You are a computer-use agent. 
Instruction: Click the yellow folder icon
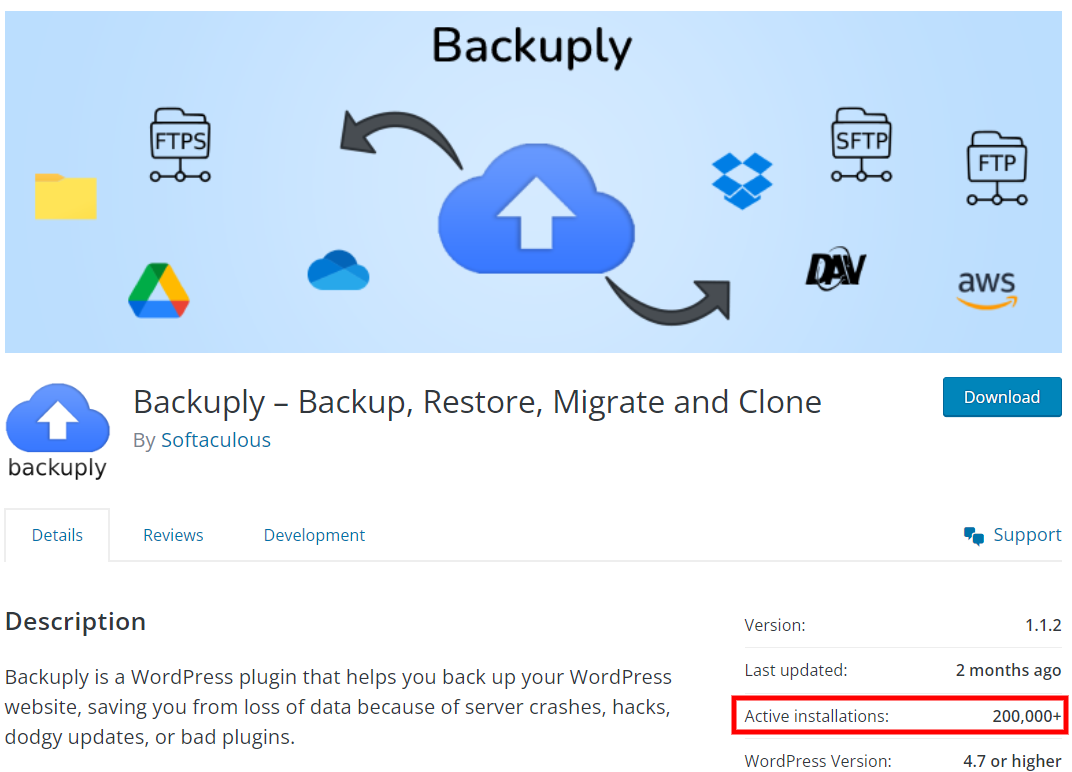[66, 196]
